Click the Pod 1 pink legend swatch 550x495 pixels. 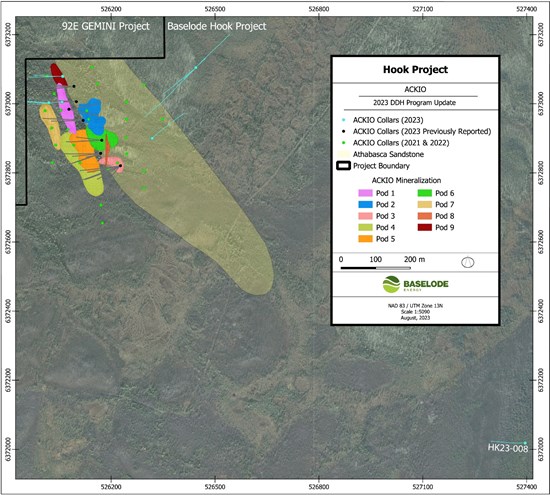365,193
